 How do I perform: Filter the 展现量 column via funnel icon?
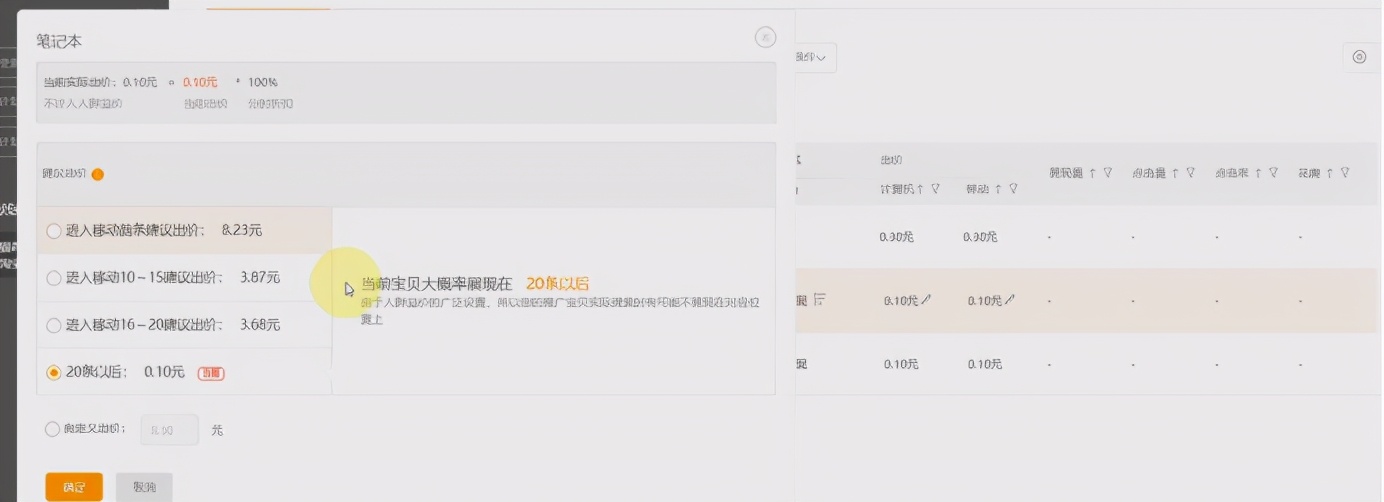[x=1108, y=173]
